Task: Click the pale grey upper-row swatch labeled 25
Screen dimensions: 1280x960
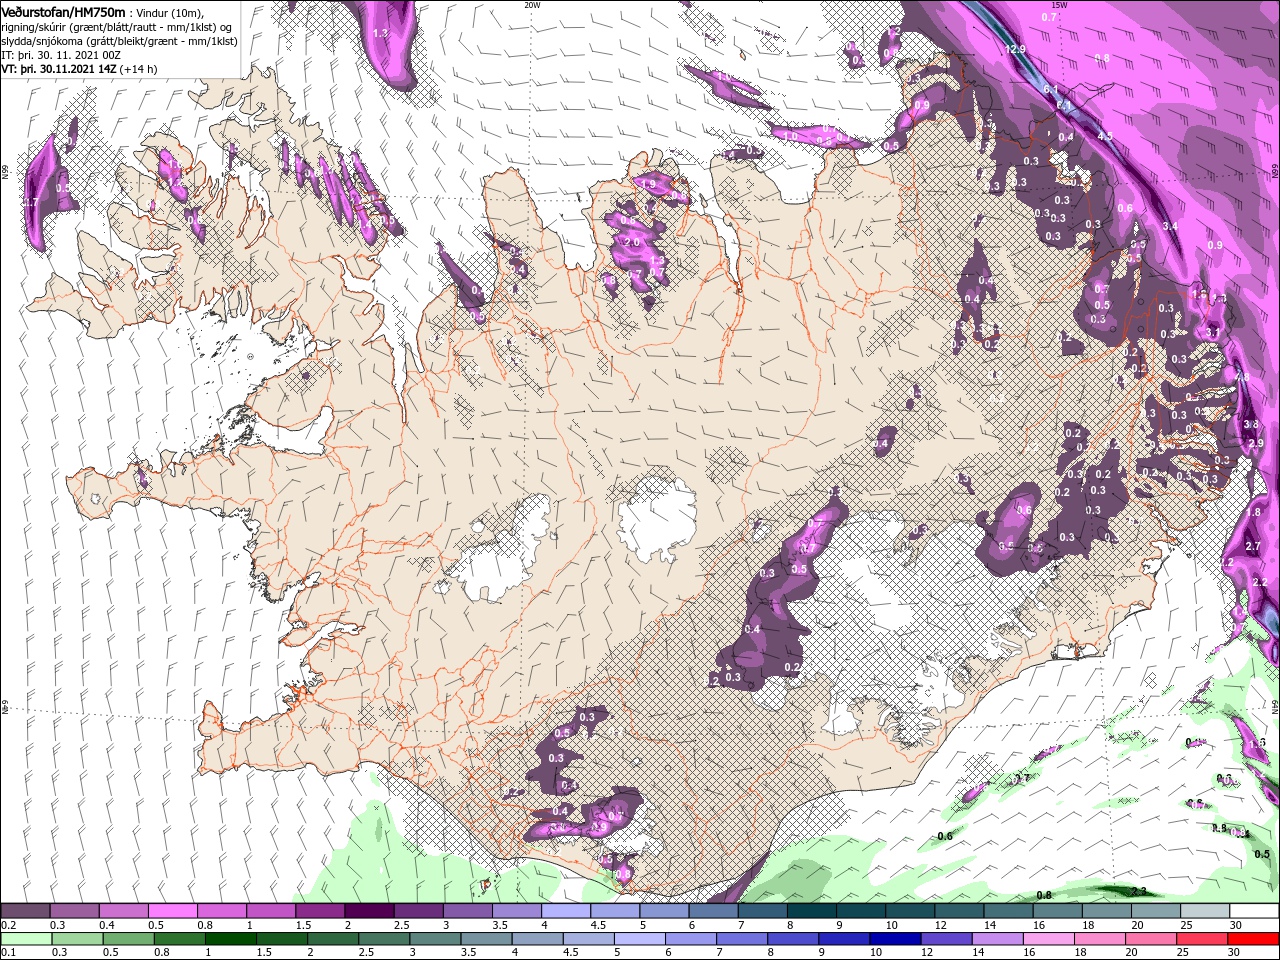Action: [1206, 911]
